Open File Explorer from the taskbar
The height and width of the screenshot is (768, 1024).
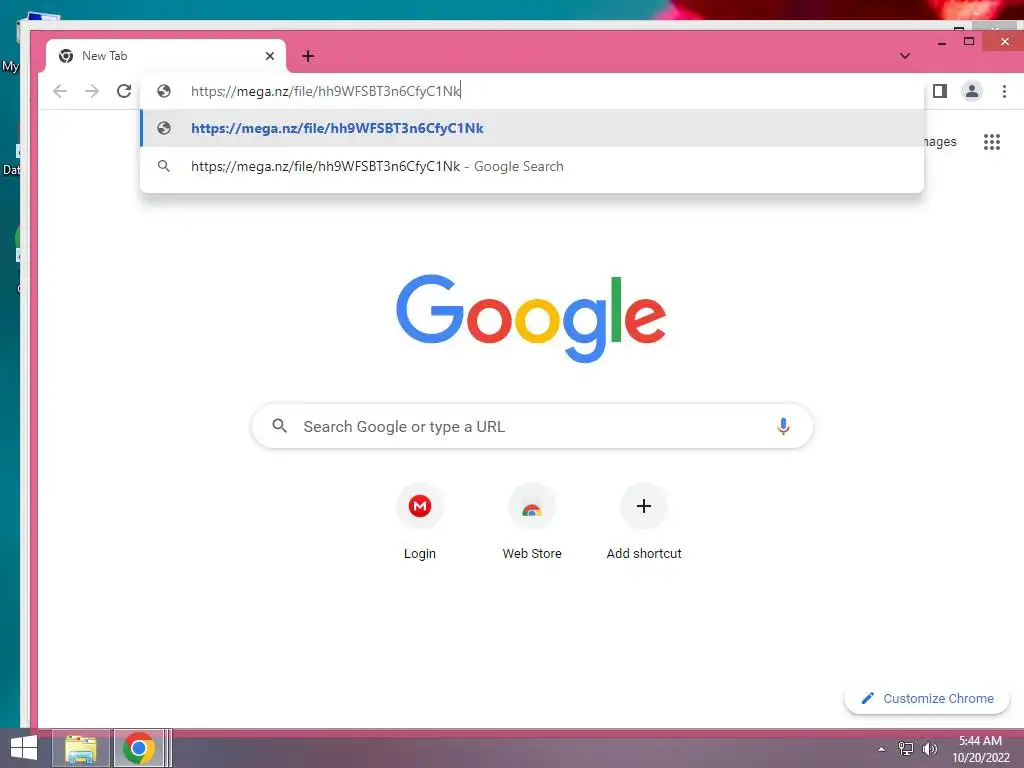tap(80, 748)
